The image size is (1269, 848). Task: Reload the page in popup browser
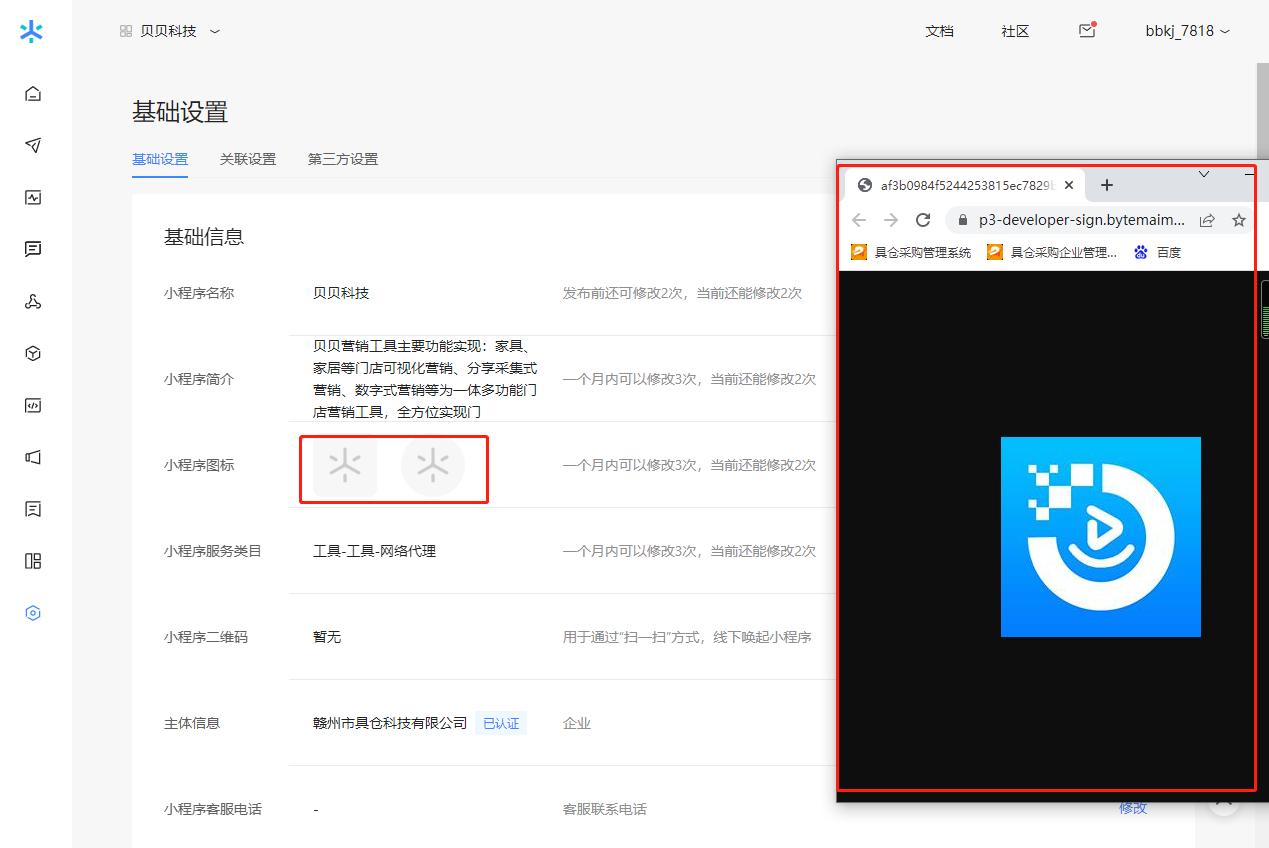click(923, 220)
